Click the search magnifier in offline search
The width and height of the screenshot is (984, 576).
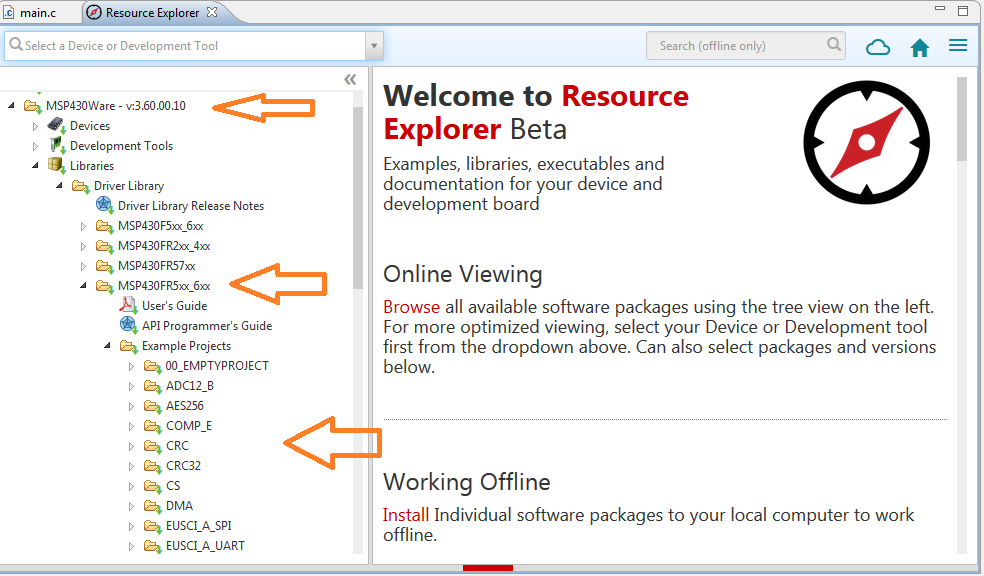[x=833, y=45]
